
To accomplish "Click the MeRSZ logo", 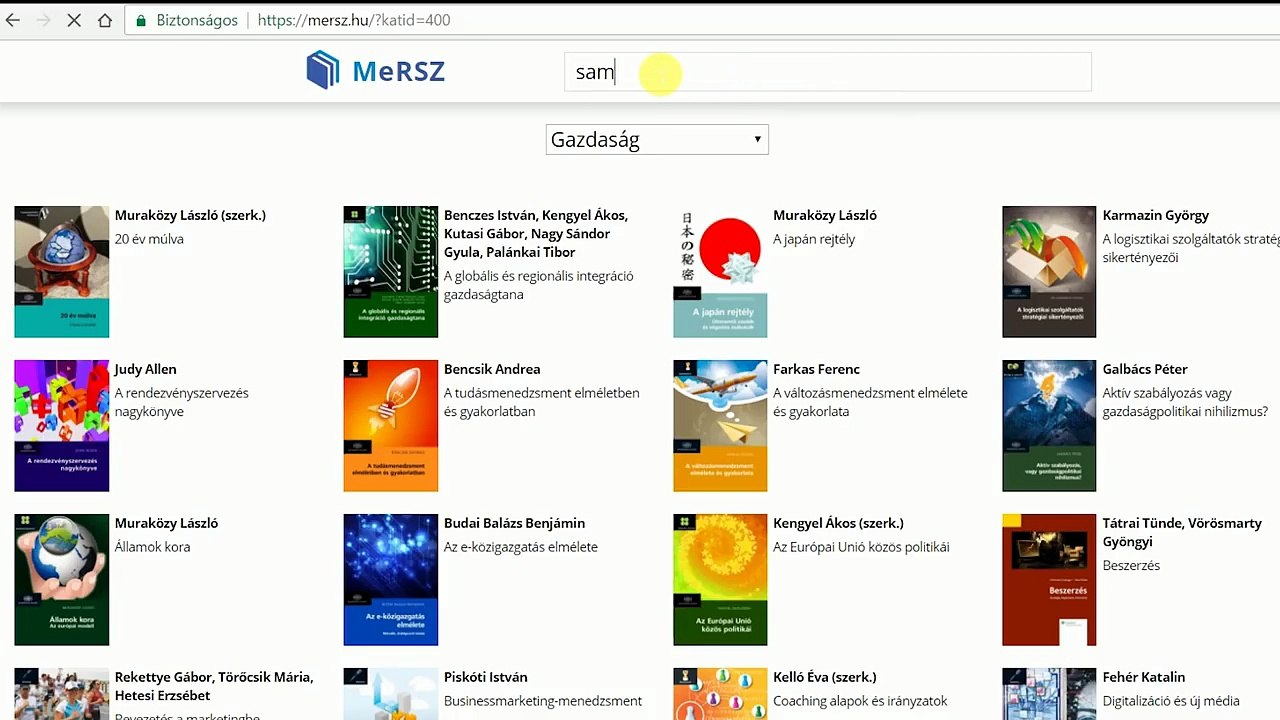I will pos(375,71).
